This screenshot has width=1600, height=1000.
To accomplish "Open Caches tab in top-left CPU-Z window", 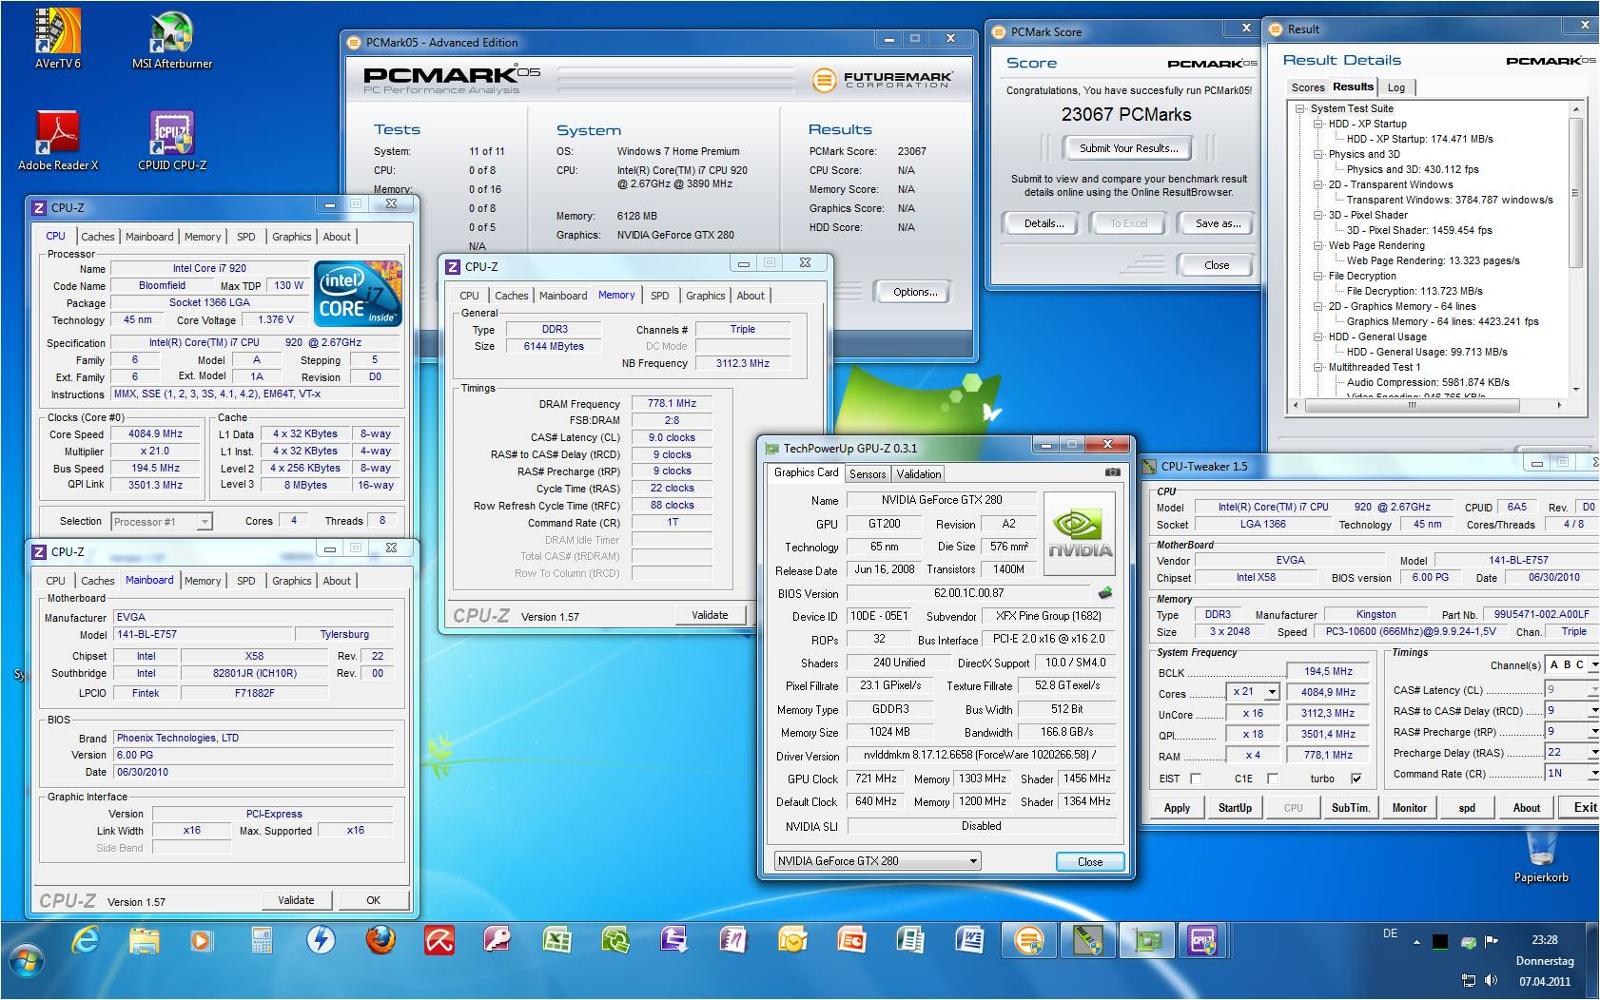I will click(97, 237).
